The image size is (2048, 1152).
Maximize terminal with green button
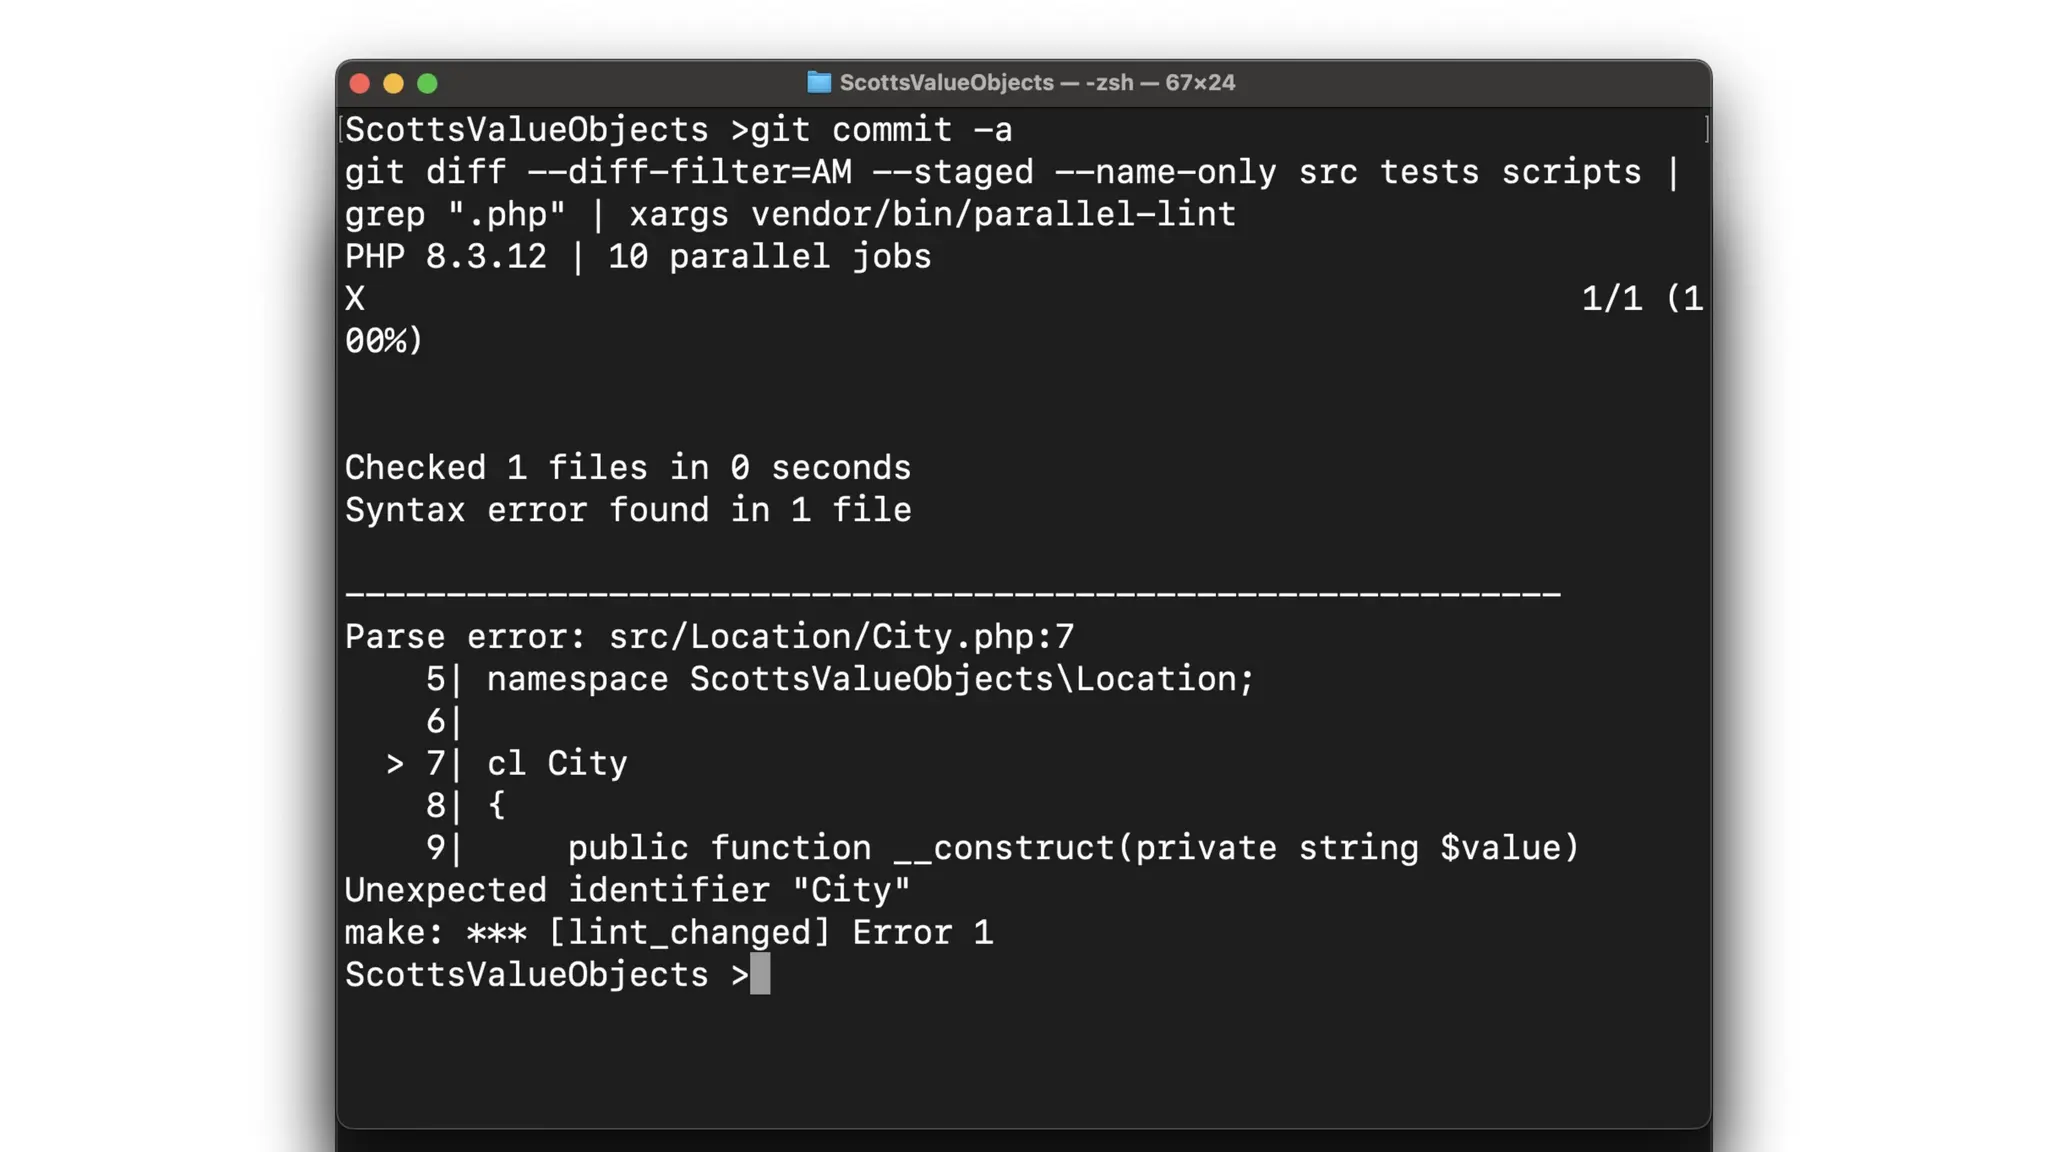tap(427, 84)
